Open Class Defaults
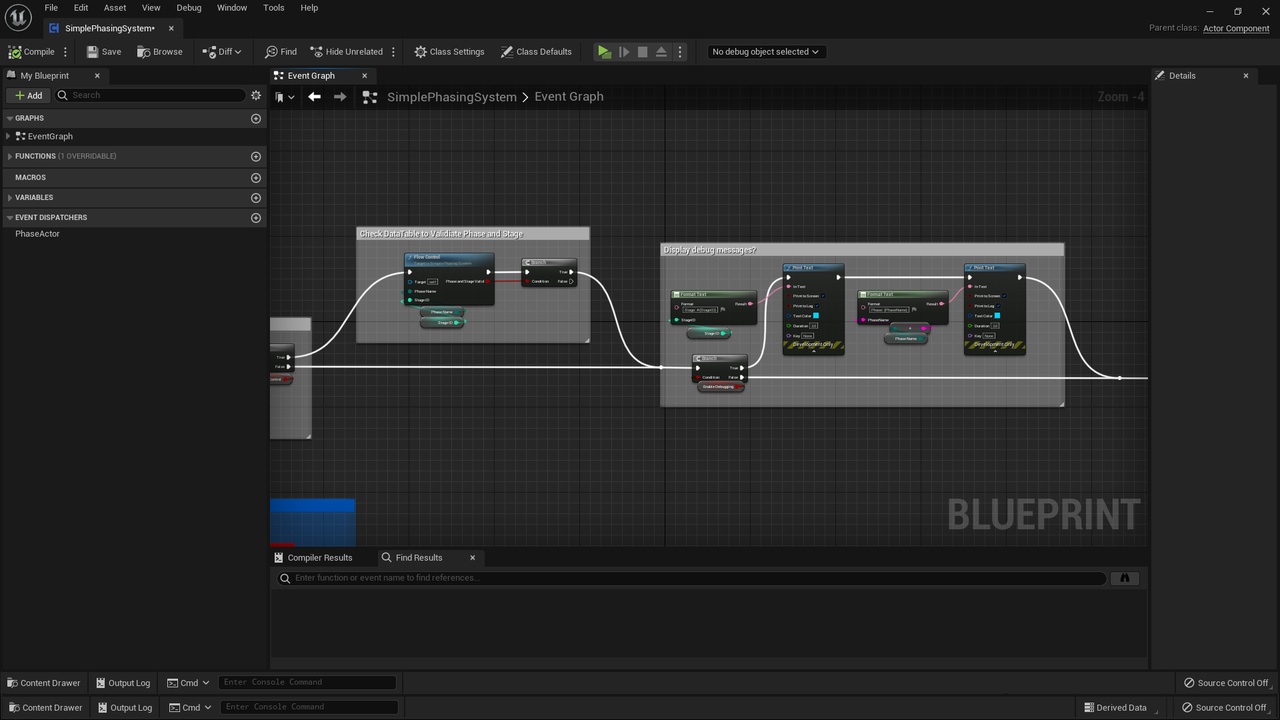 (536, 52)
